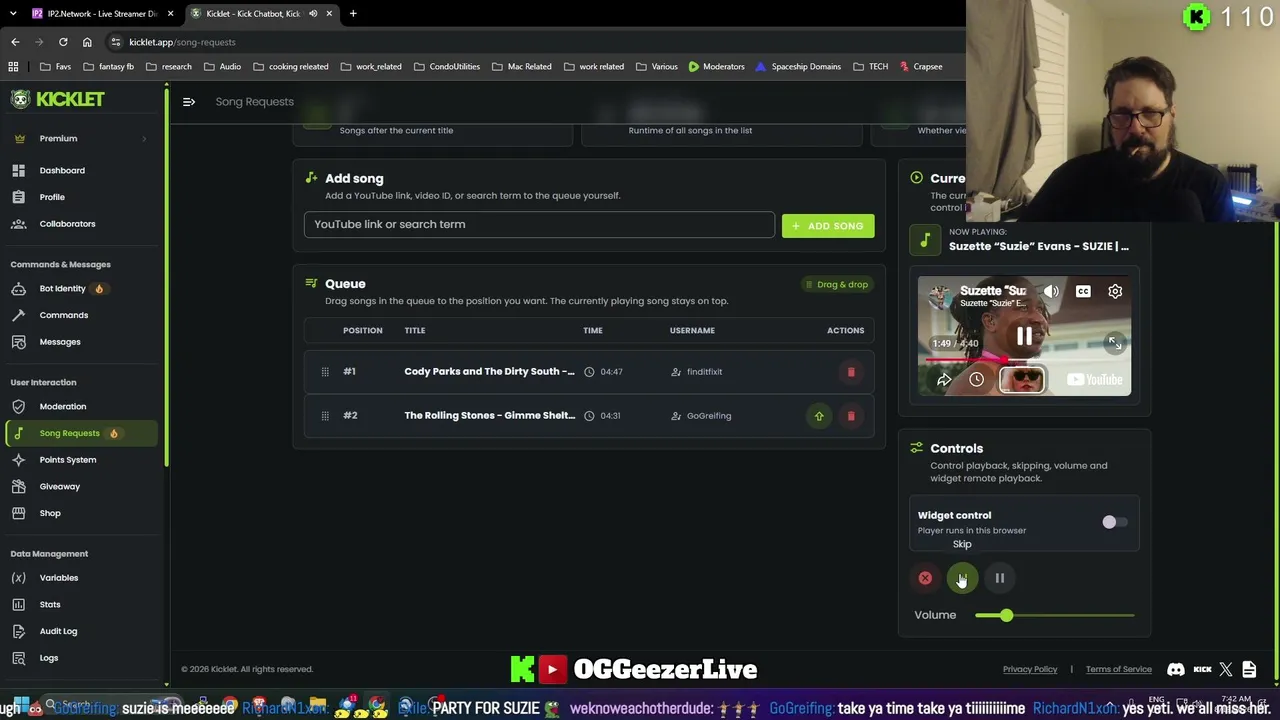The height and width of the screenshot is (720, 1280).
Task: Expand the Premium sidebar item
Action: pos(80,138)
